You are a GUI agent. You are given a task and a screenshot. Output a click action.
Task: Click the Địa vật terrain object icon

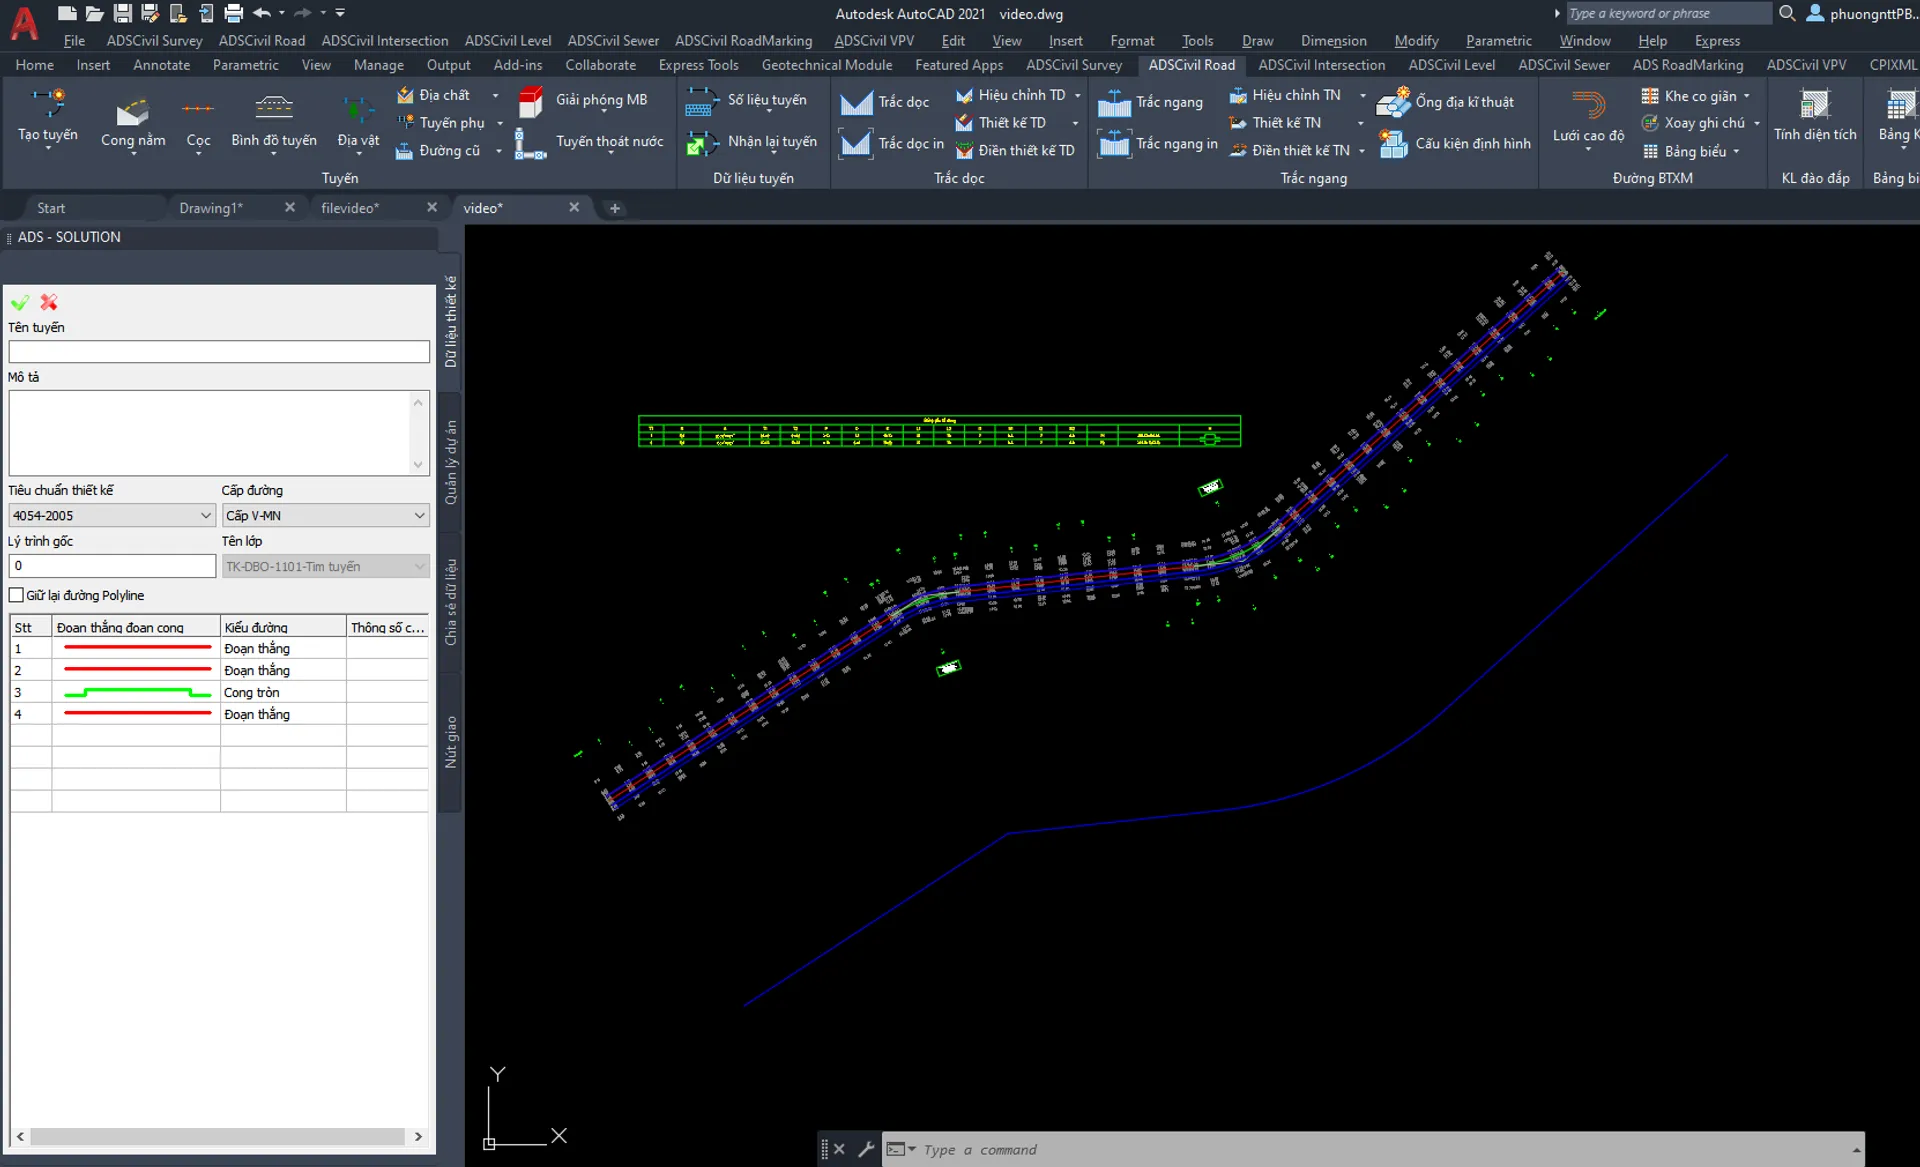358,108
